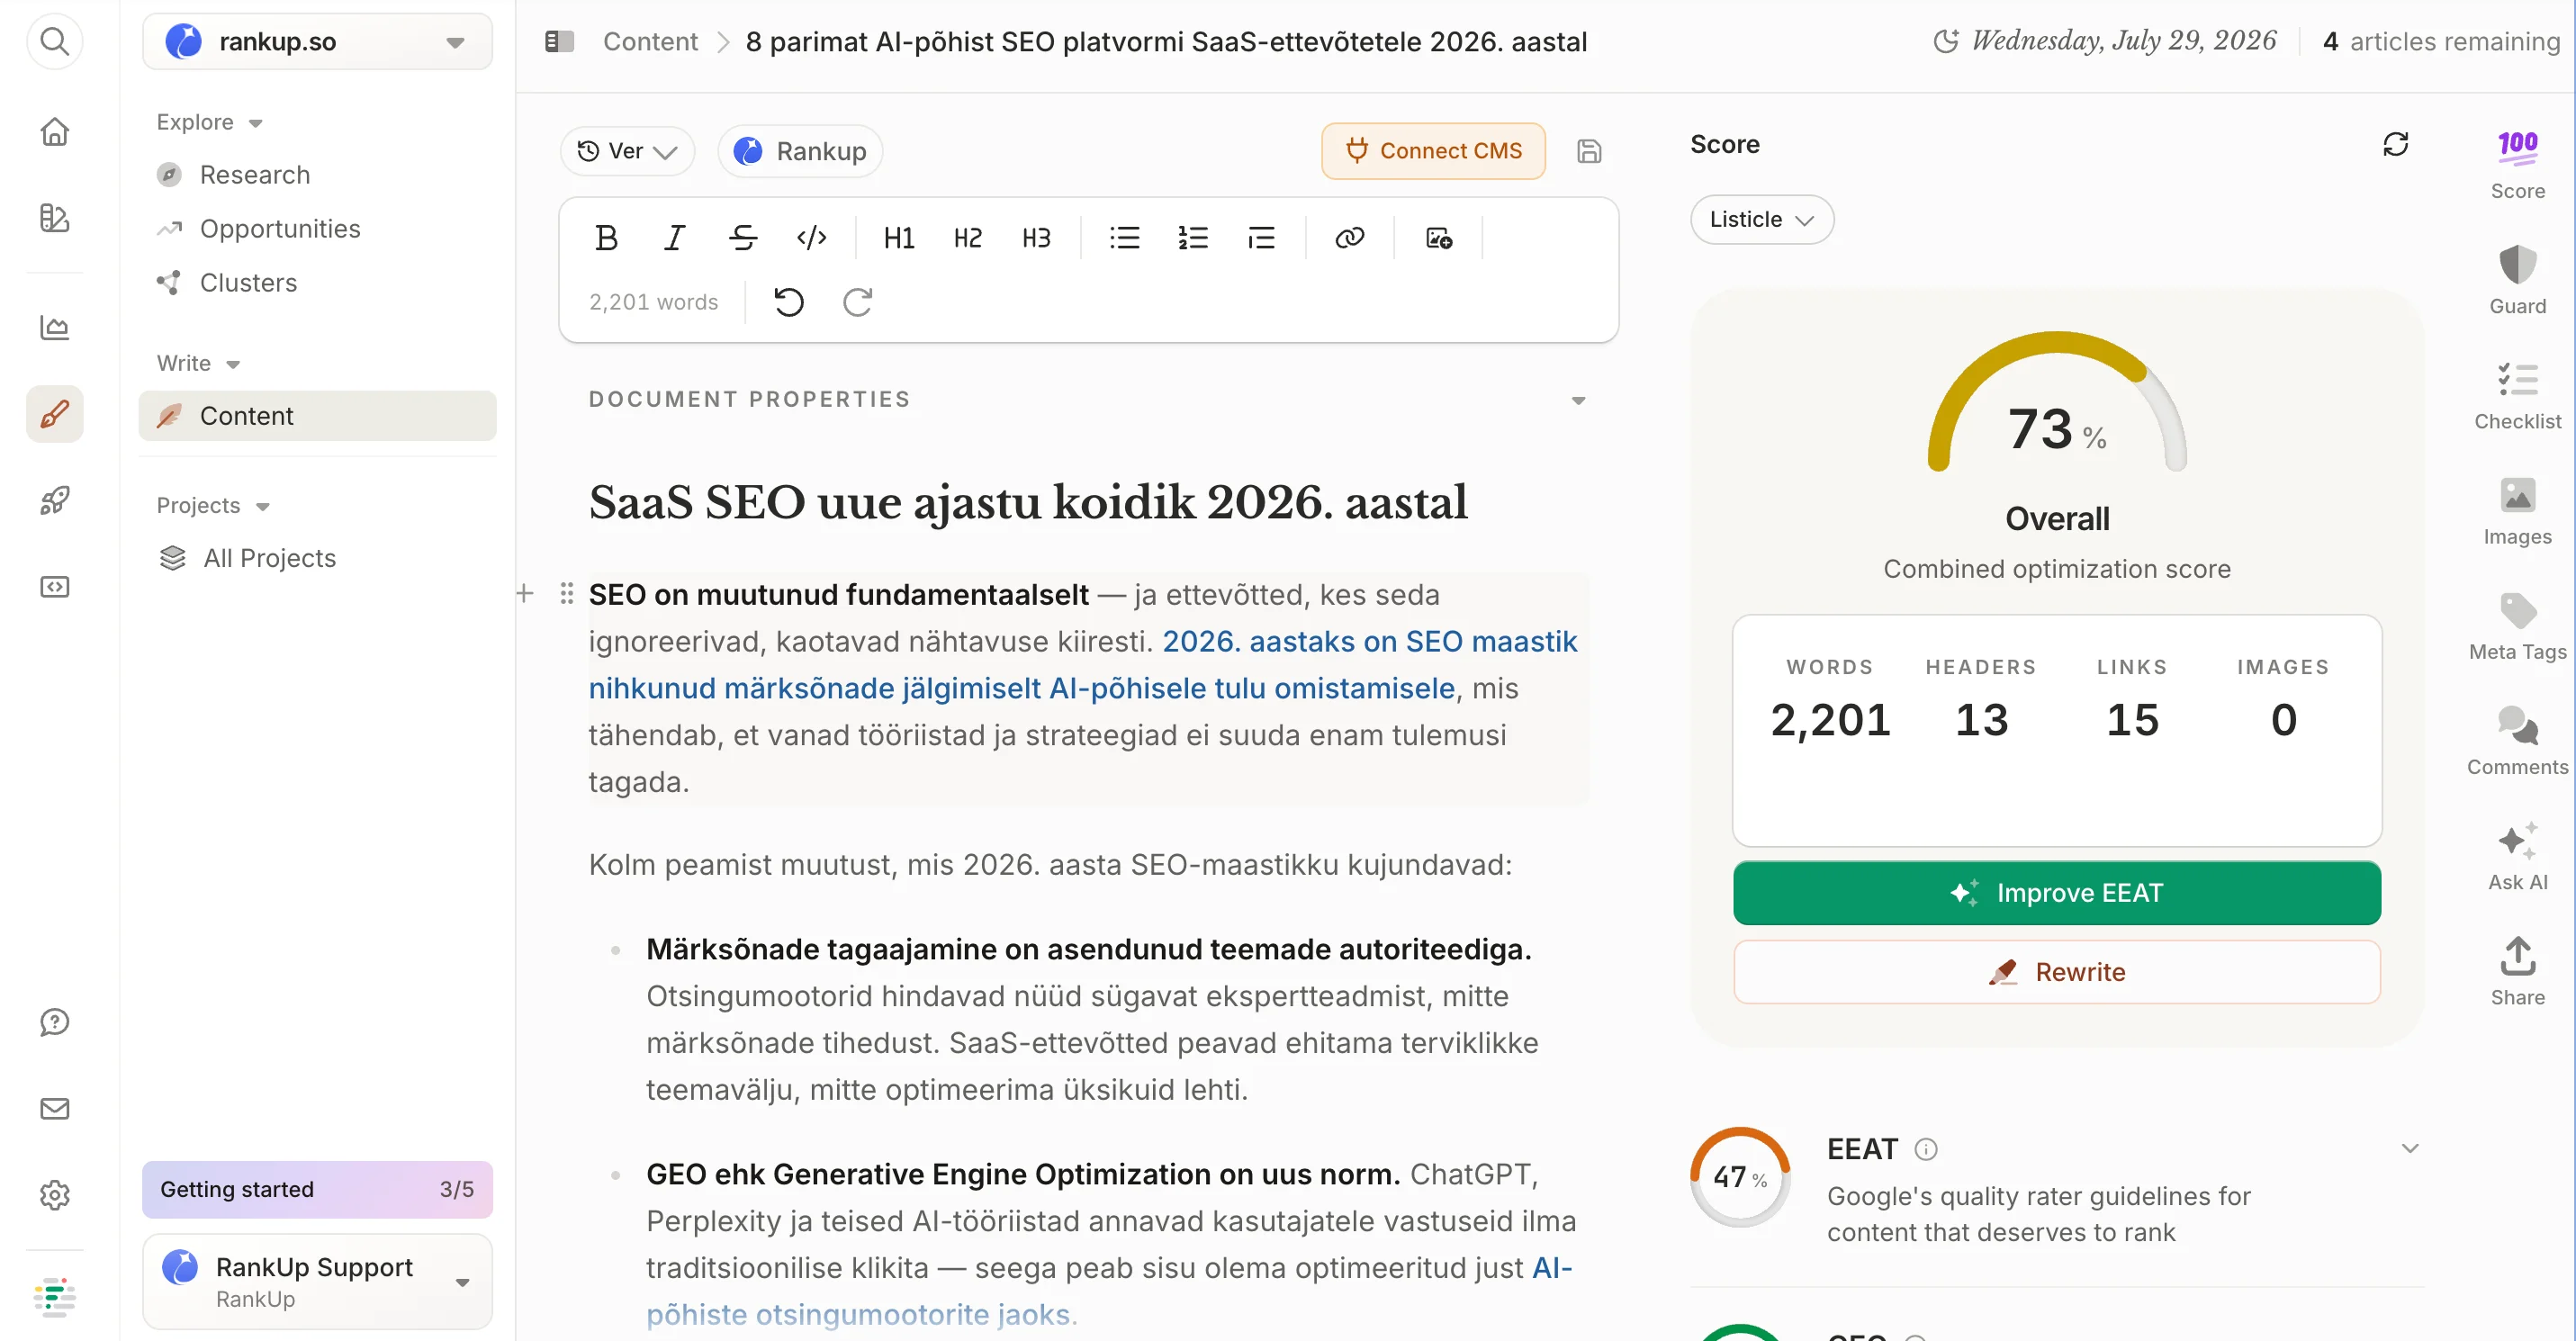Toggle italic formatting
This screenshot has width=2576, height=1341.
tap(674, 238)
